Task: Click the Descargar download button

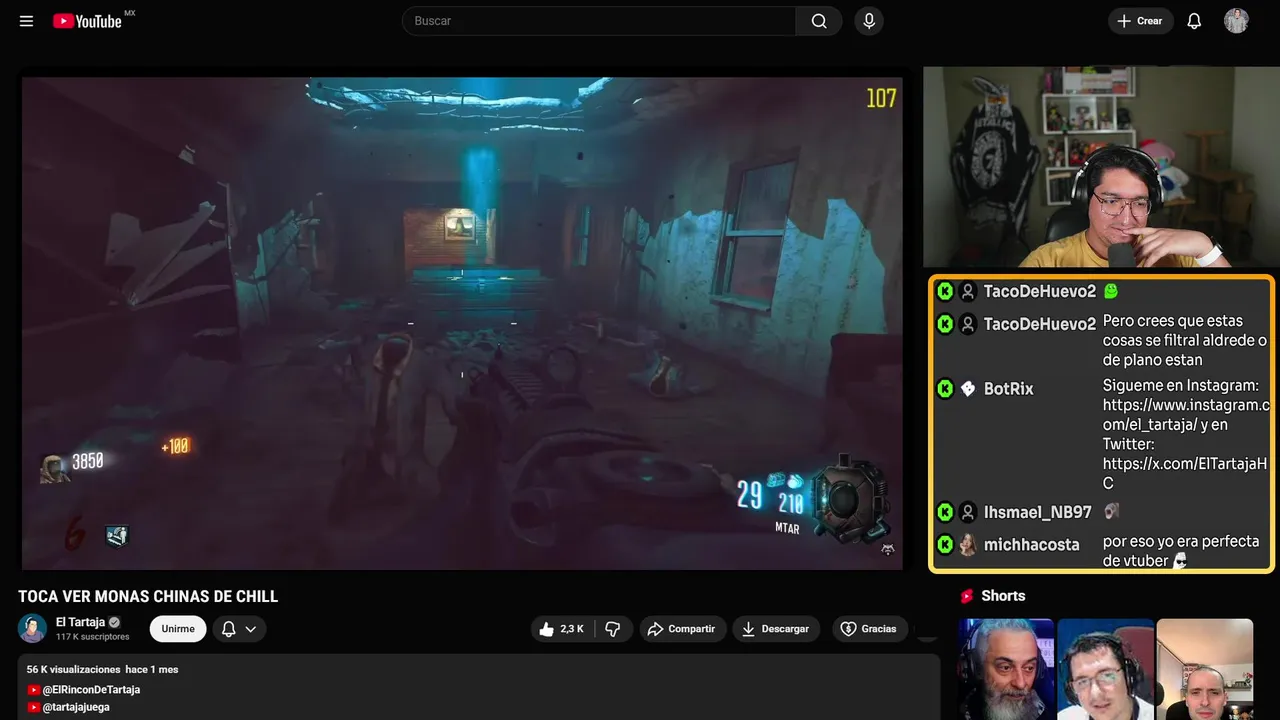Action: tap(776, 629)
